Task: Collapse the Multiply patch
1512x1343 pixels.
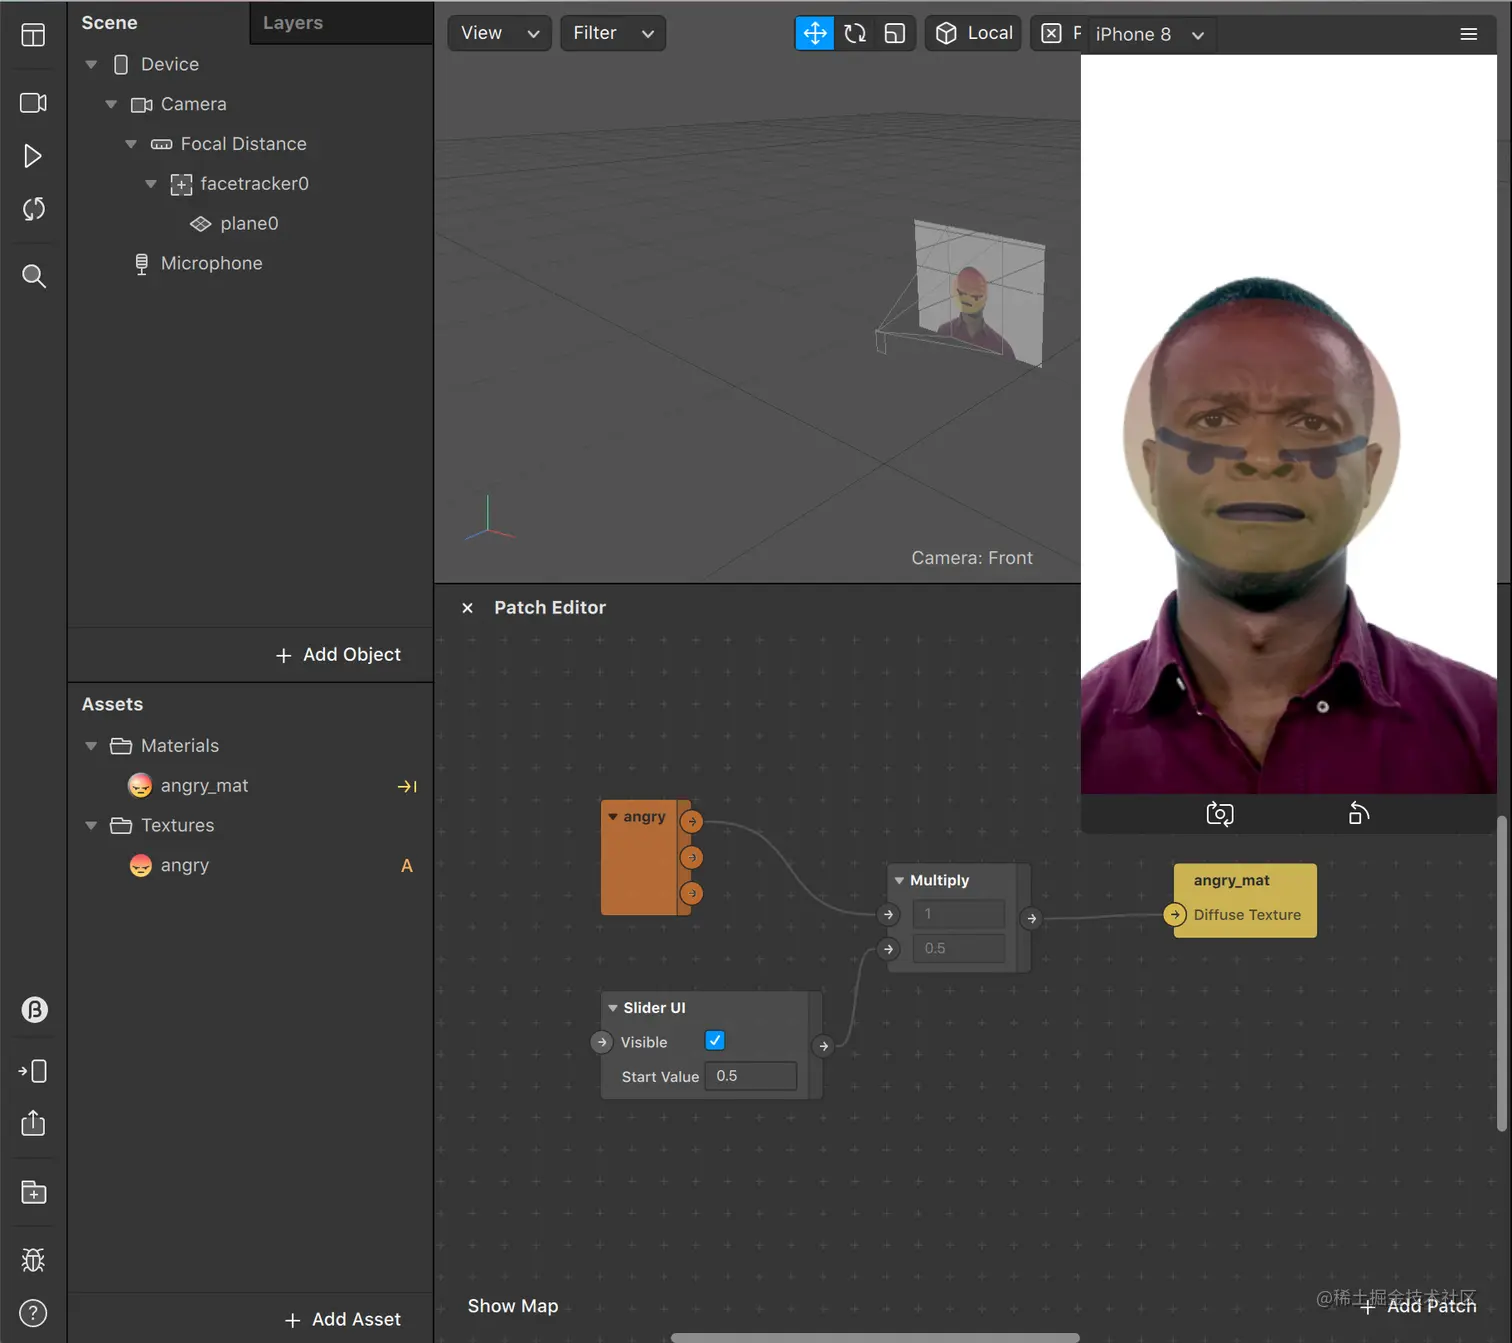Action: pos(899,881)
